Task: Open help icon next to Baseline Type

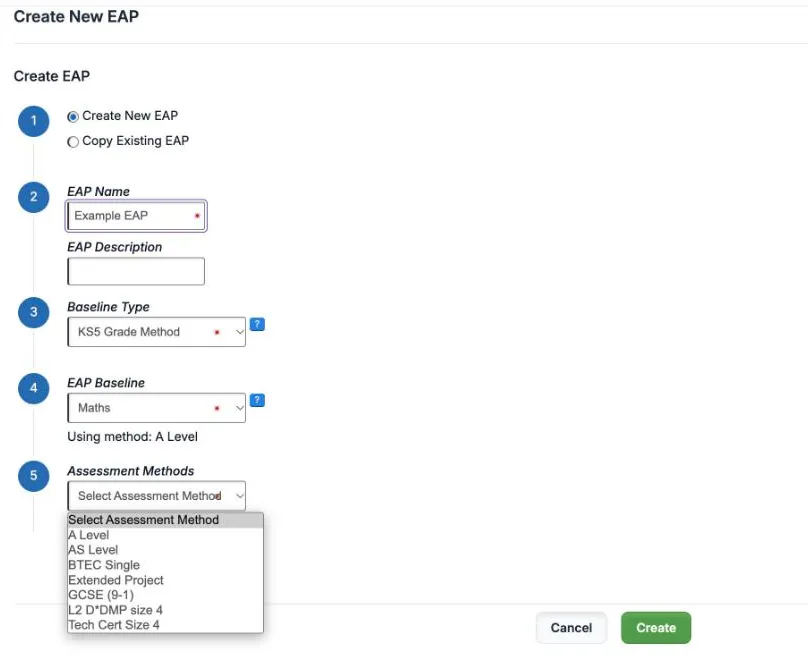Action: pos(257,325)
